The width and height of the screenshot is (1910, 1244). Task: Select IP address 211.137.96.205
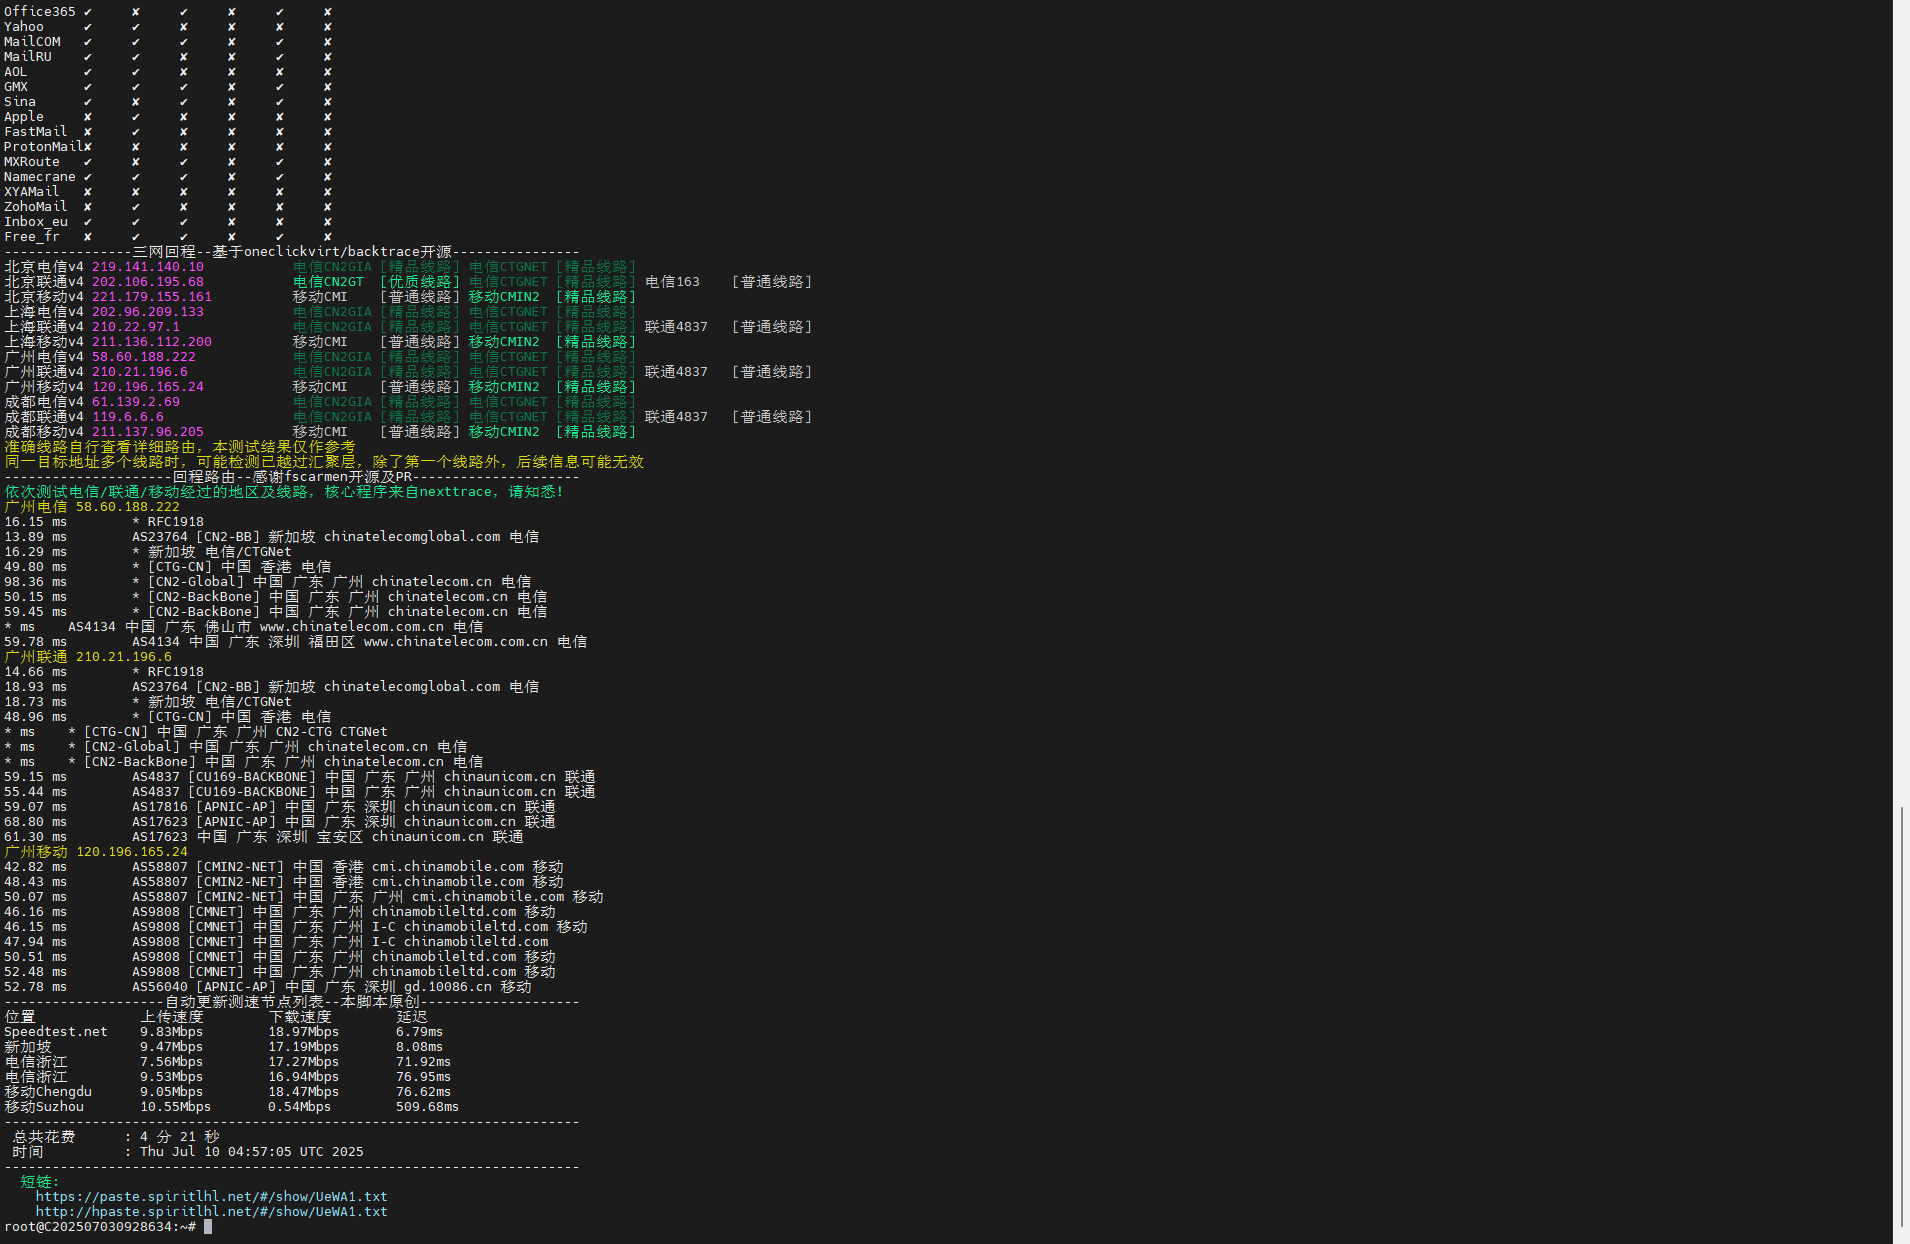pos(148,431)
